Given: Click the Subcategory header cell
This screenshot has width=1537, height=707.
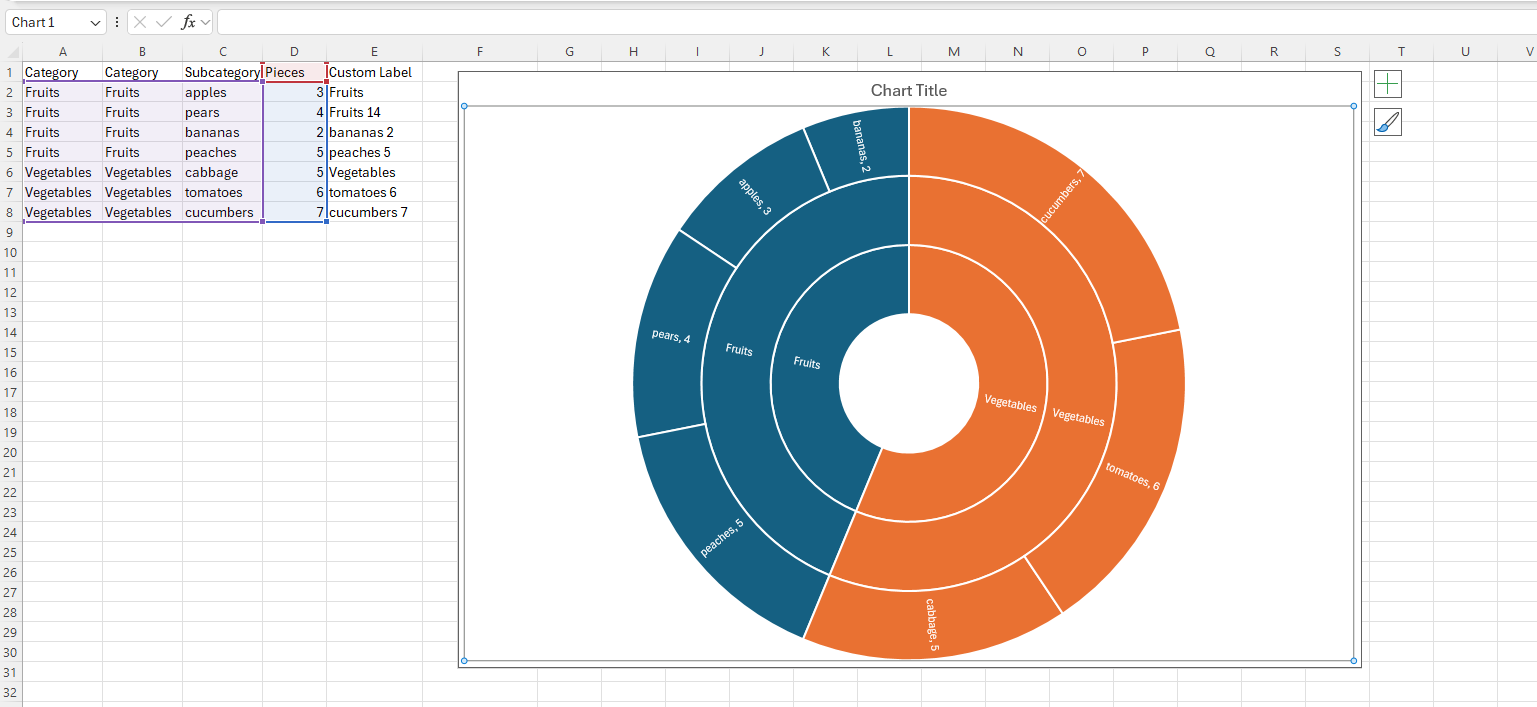Looking at the screenshot, I should 222,72.
